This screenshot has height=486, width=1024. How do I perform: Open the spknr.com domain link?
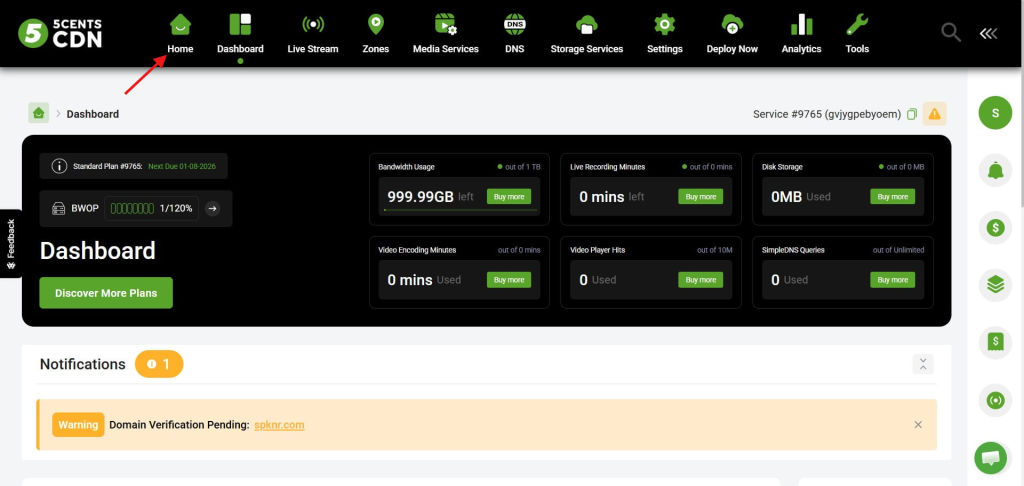pos(279,425)
